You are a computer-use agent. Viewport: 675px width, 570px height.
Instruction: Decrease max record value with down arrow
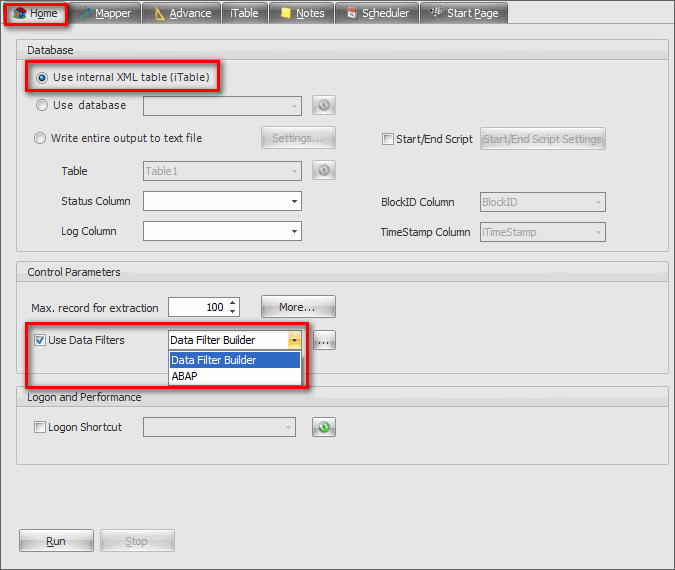tap(232, 311)
